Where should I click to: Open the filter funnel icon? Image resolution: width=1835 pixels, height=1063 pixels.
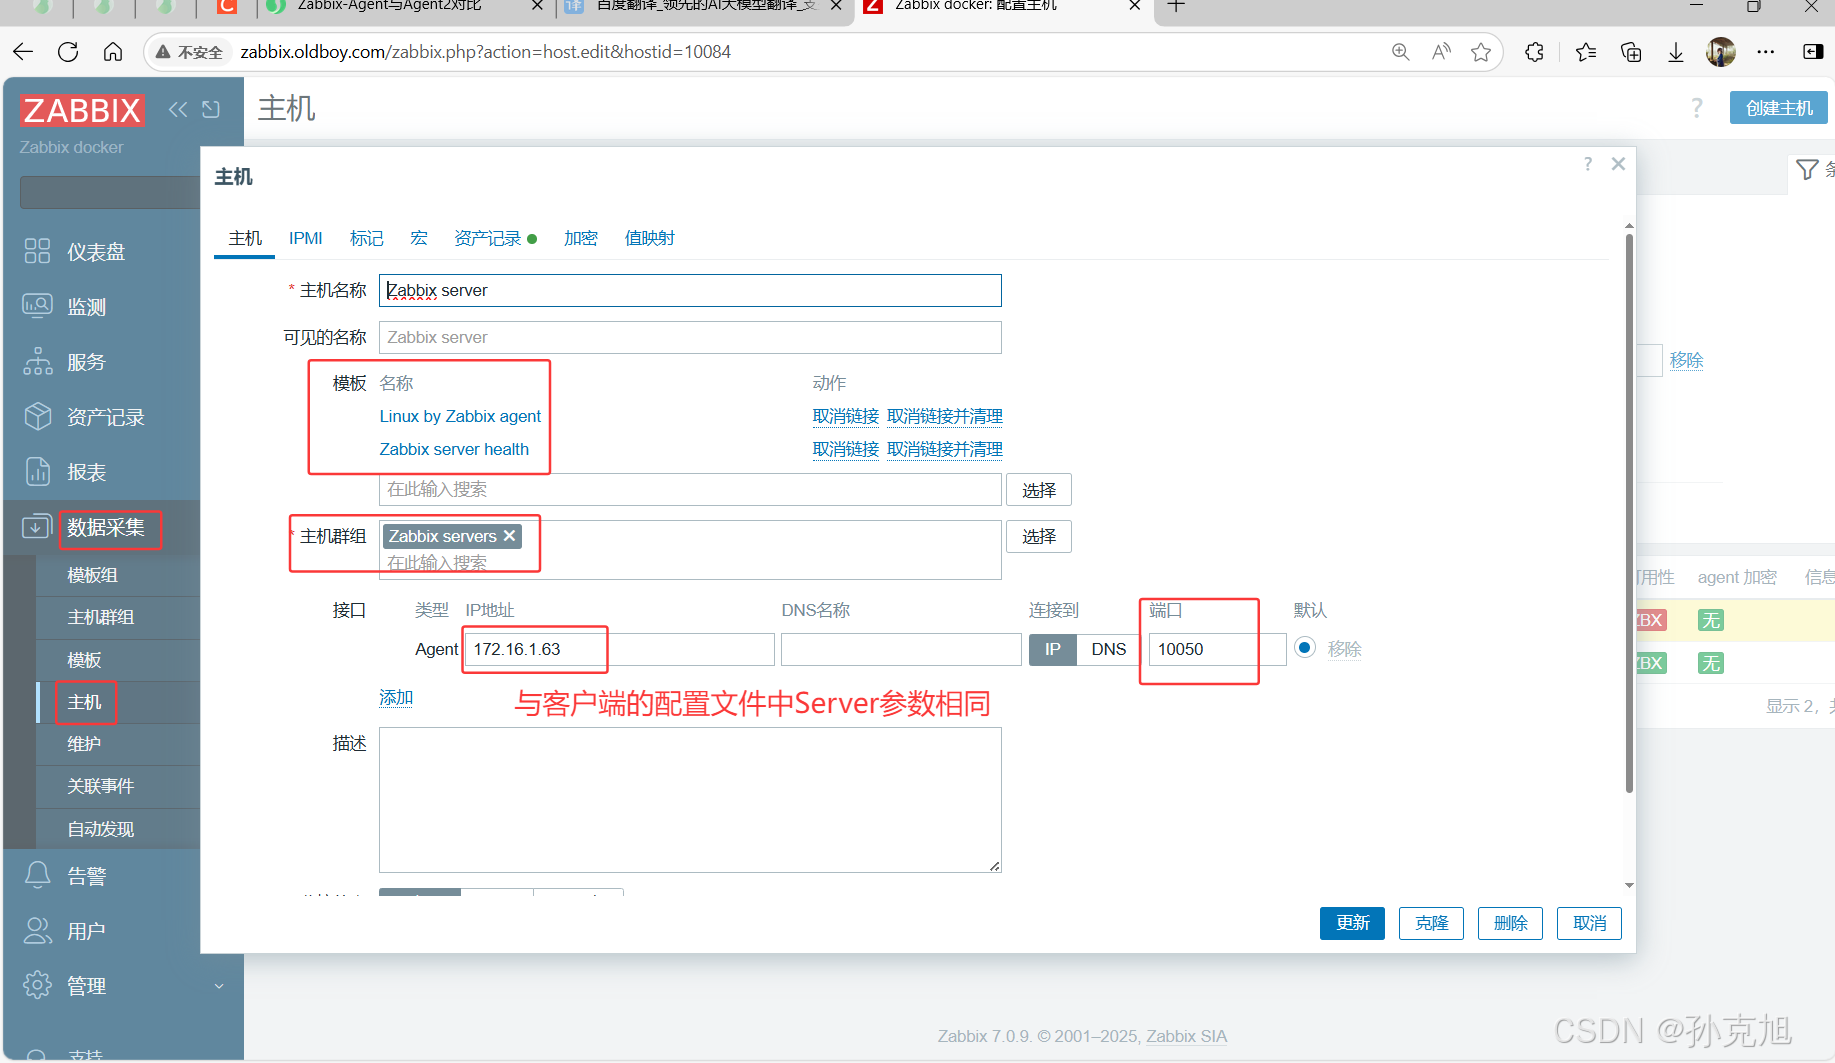click(1807, 170)
